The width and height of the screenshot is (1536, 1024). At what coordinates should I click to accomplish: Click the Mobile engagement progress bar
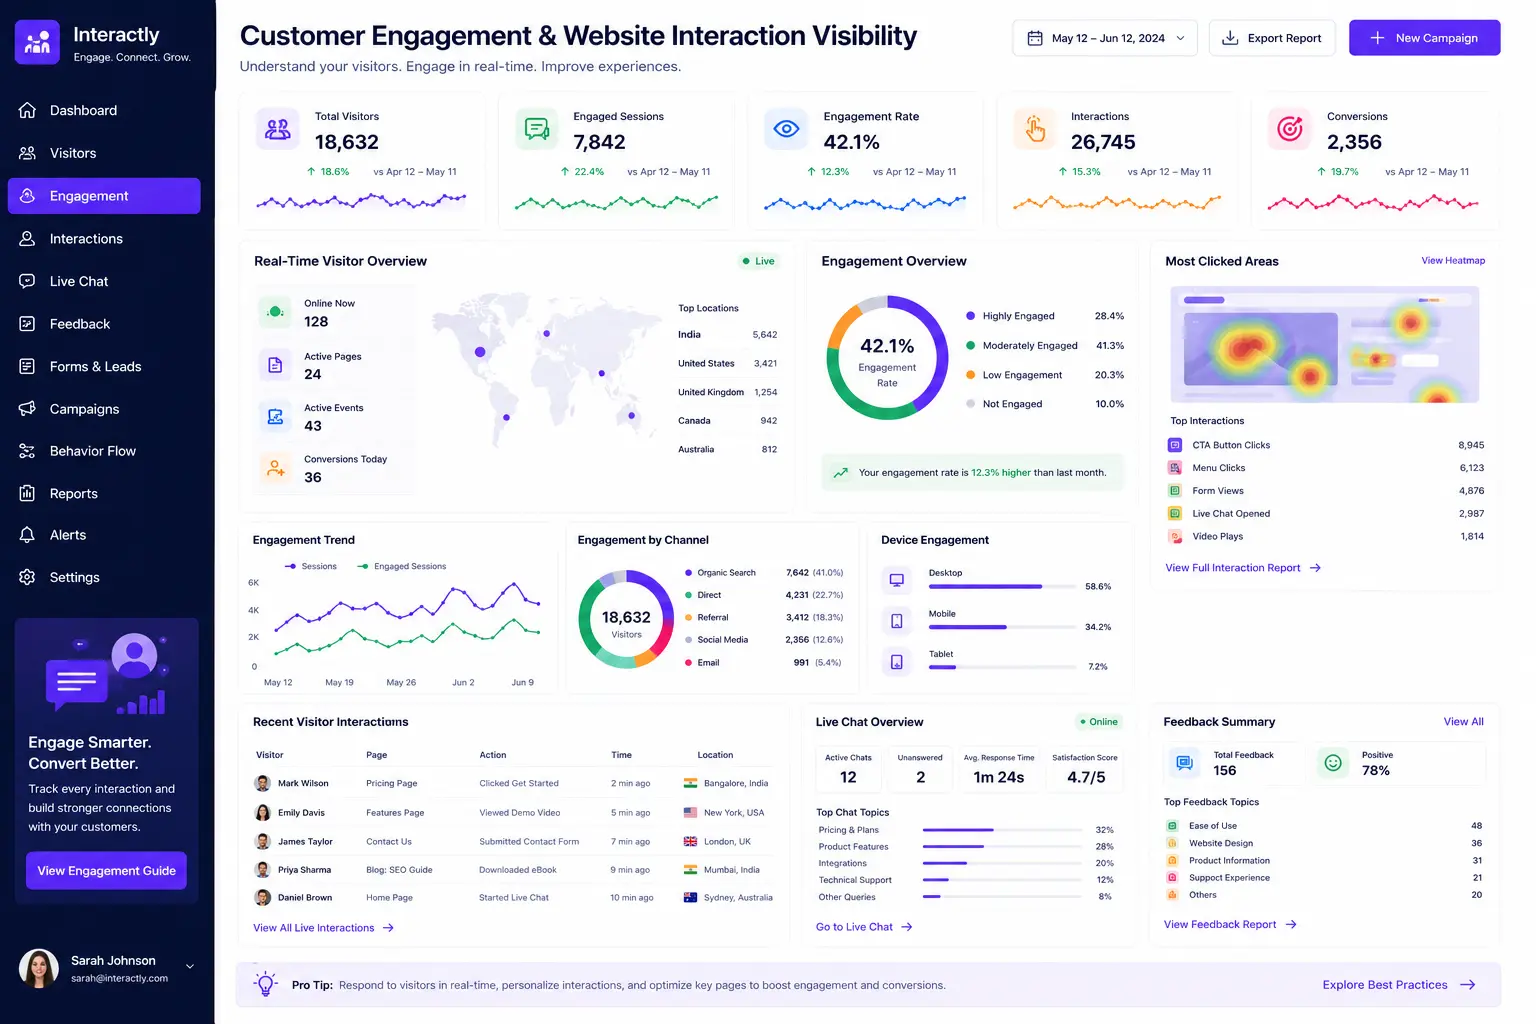tap(1002, 627)
